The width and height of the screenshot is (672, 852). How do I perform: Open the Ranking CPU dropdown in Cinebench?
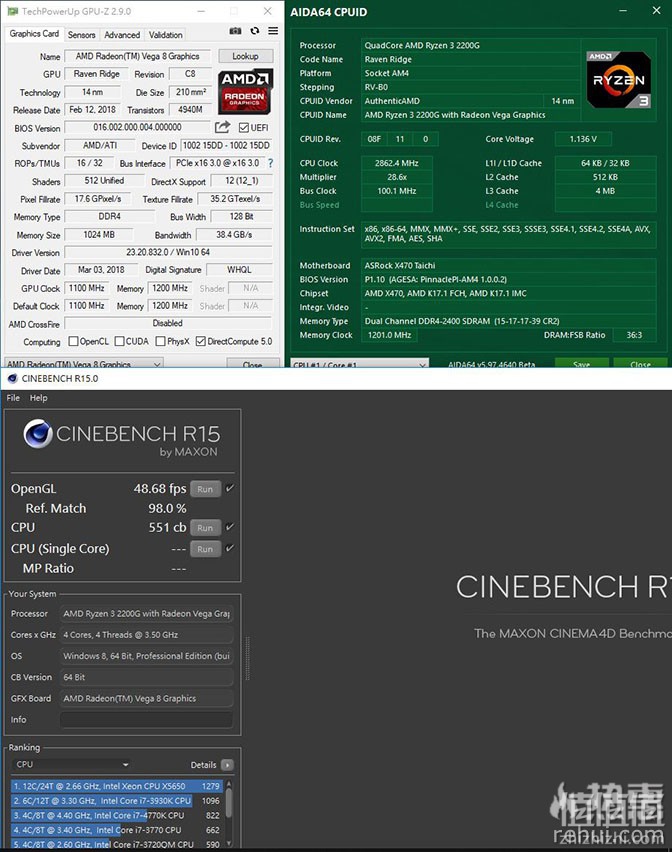click(x=71, y=765)
